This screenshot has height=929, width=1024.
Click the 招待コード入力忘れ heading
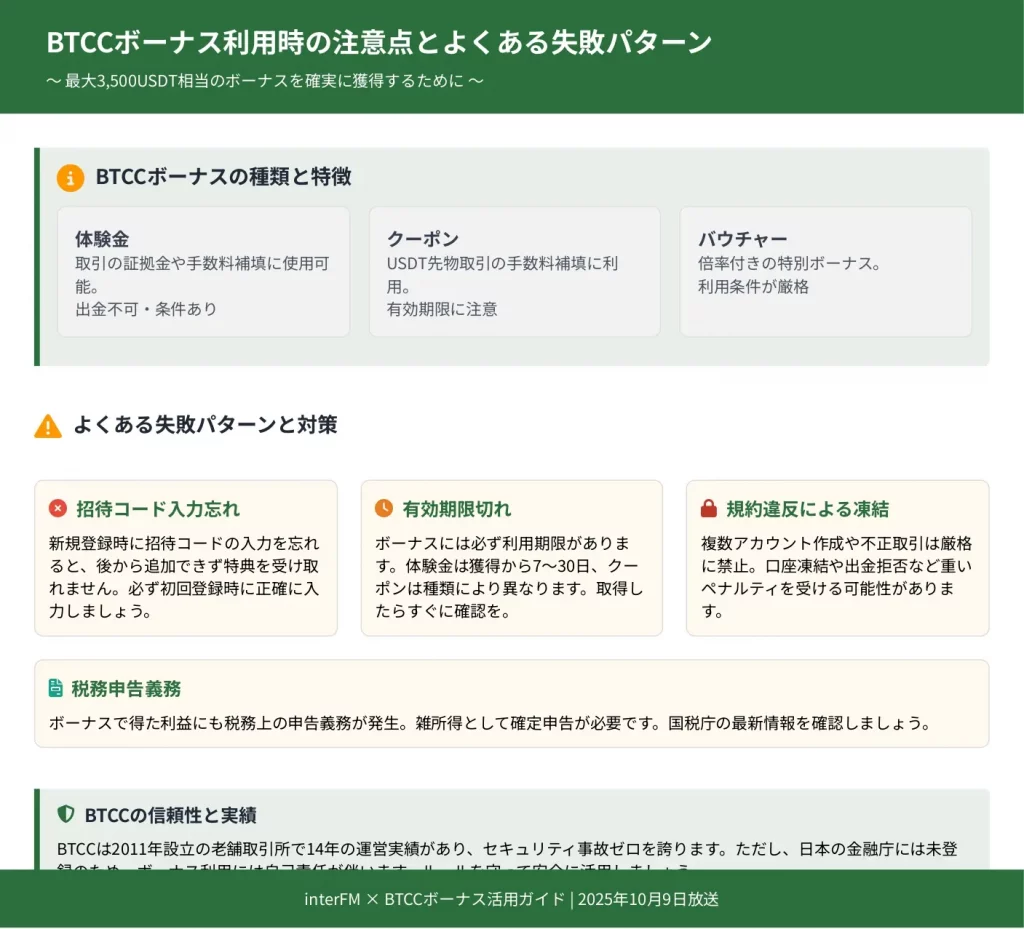pos(158,509)
